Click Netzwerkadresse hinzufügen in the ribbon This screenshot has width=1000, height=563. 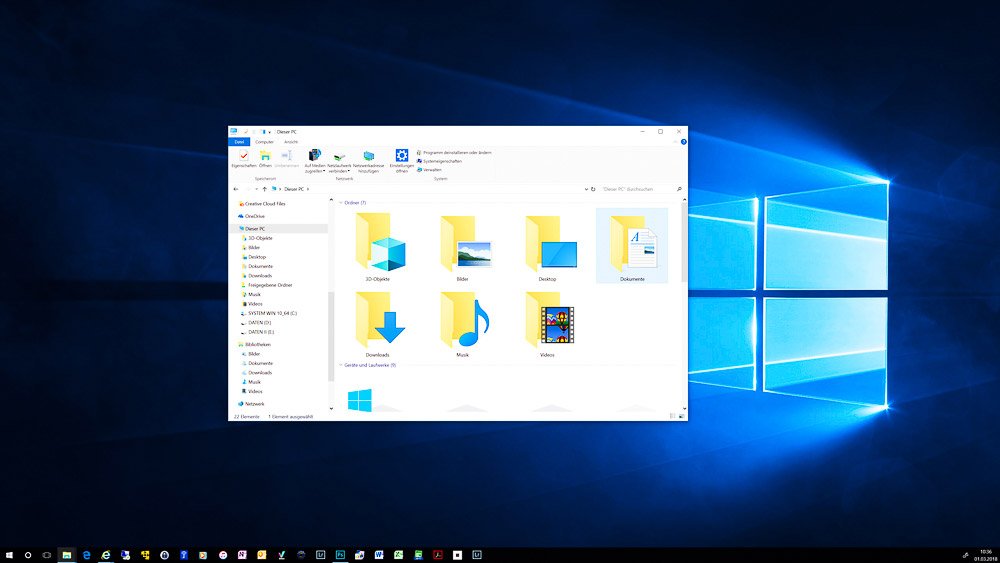tap(369, 157)
